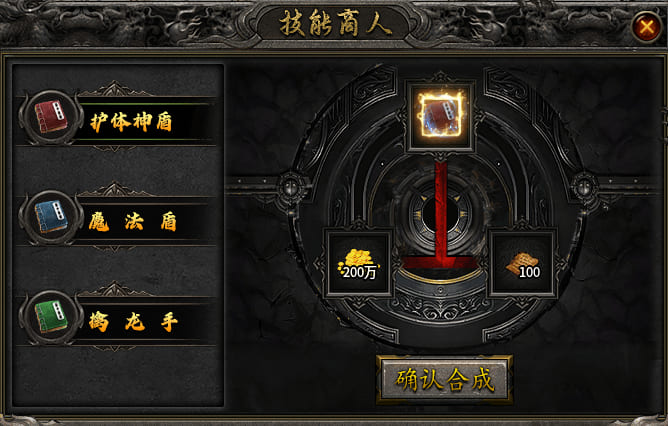Click the gold coins 200万 cost slot
Image resolution: width=668 pixels, height=426 pixels.
click(359, 264)
